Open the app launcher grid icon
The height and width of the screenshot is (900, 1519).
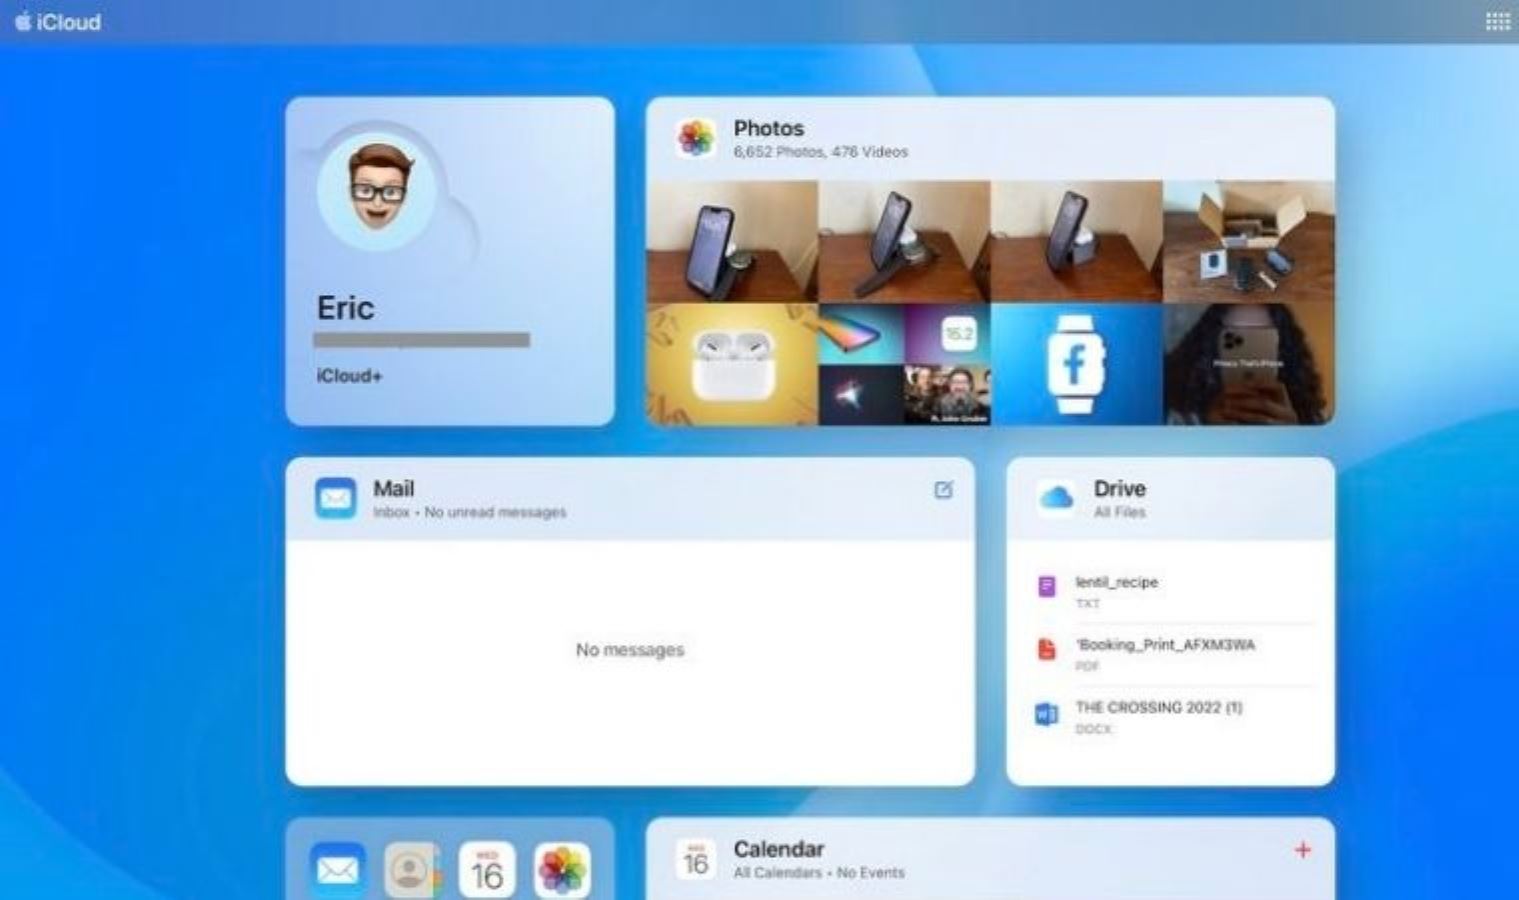point(1497,22)
